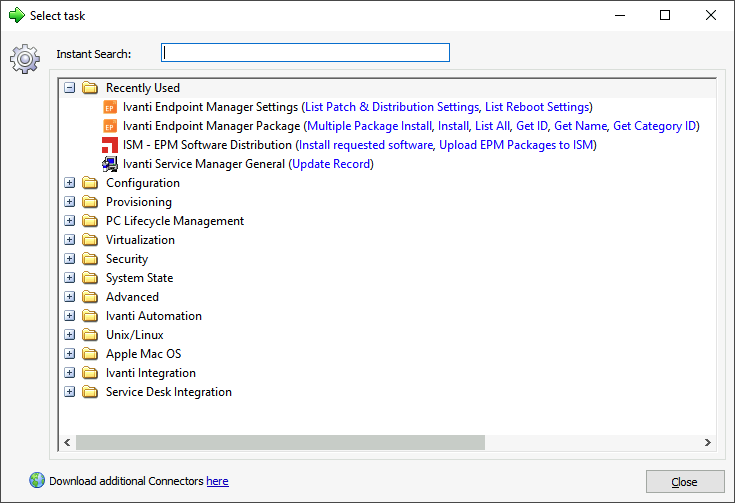Maximize the Select task window
The width and height of the screenshot is (735, 504).
tap(665, 15)
